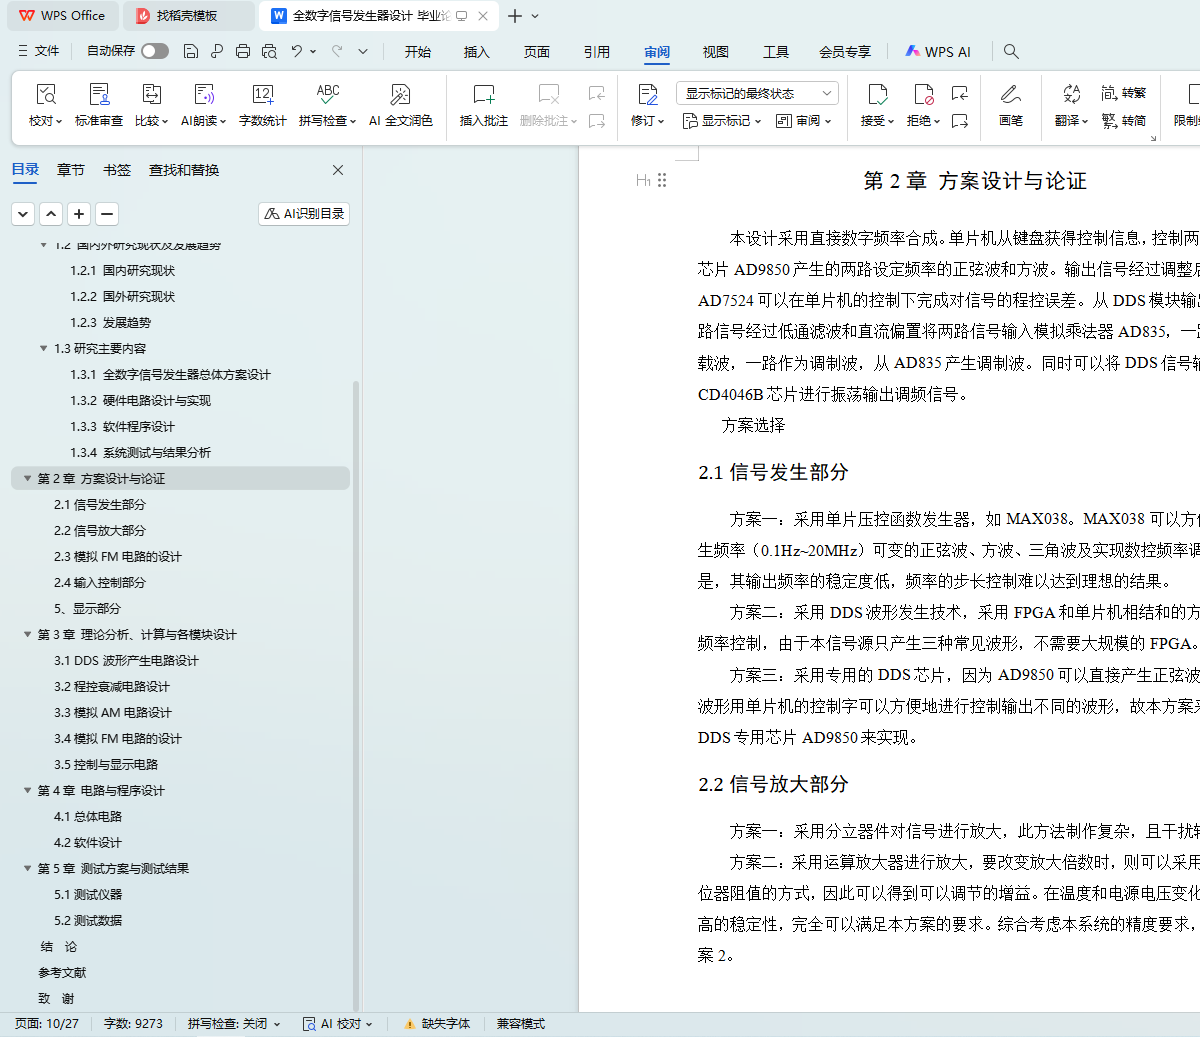Click the 标准审查 (standard review) icon

coord(99,95)
